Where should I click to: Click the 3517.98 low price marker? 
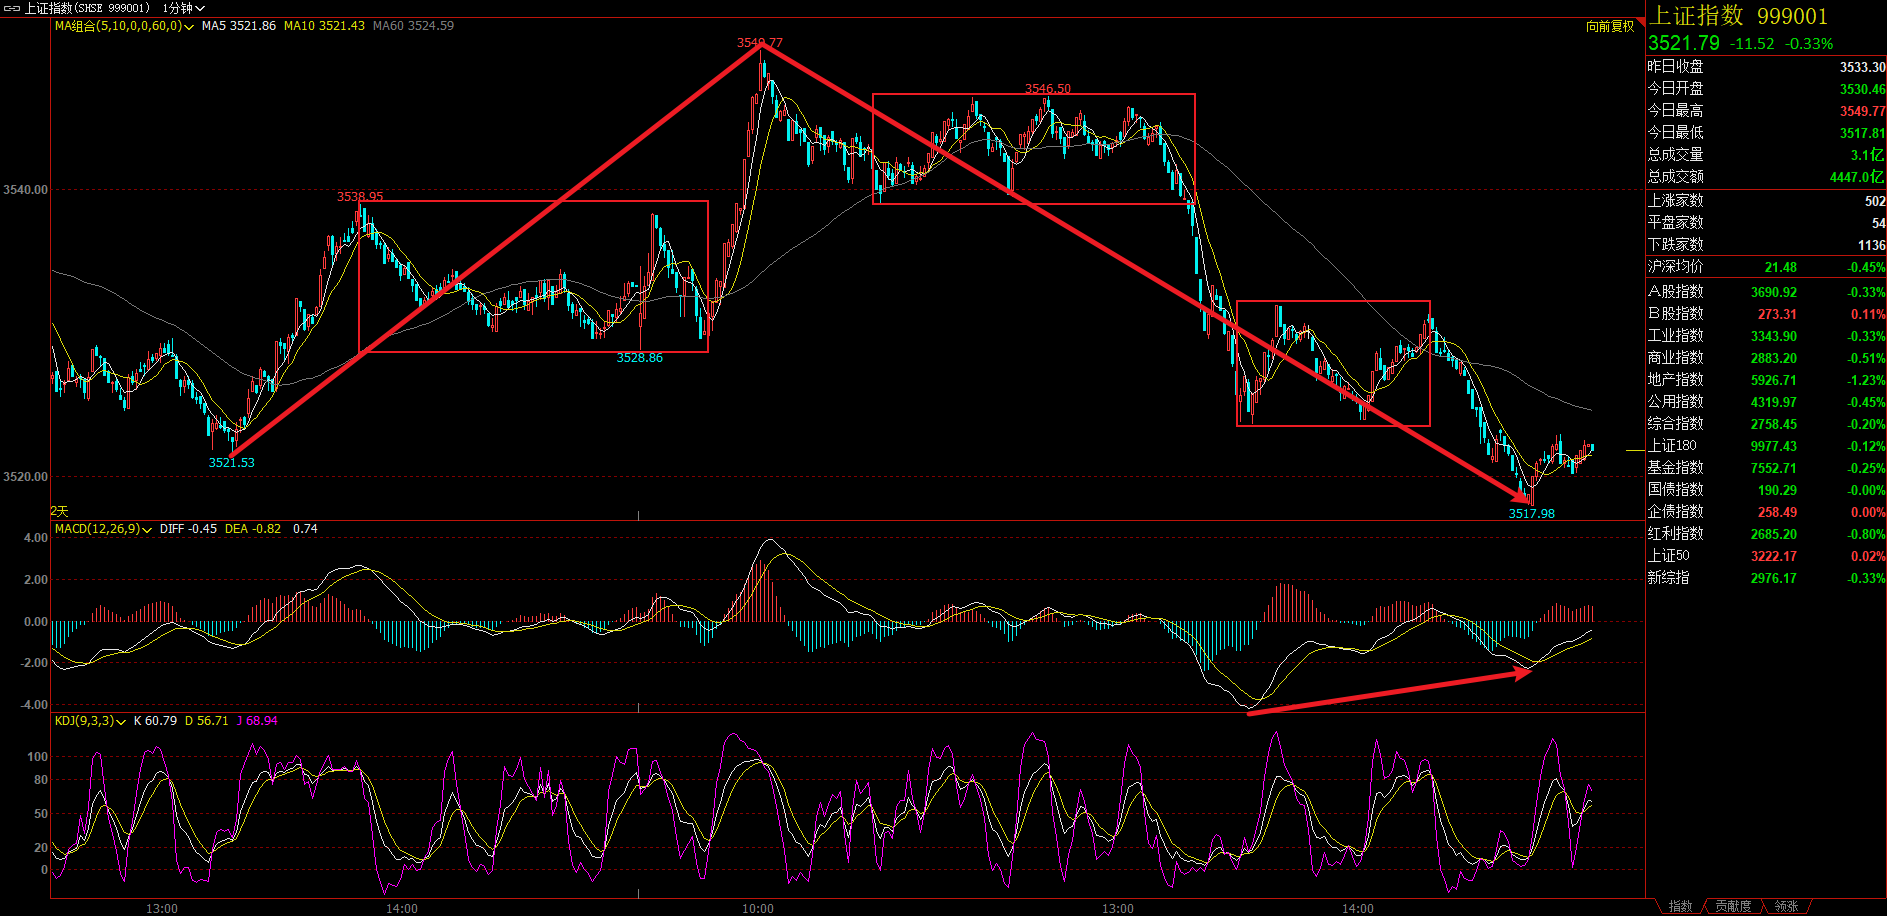(1531, 513)
